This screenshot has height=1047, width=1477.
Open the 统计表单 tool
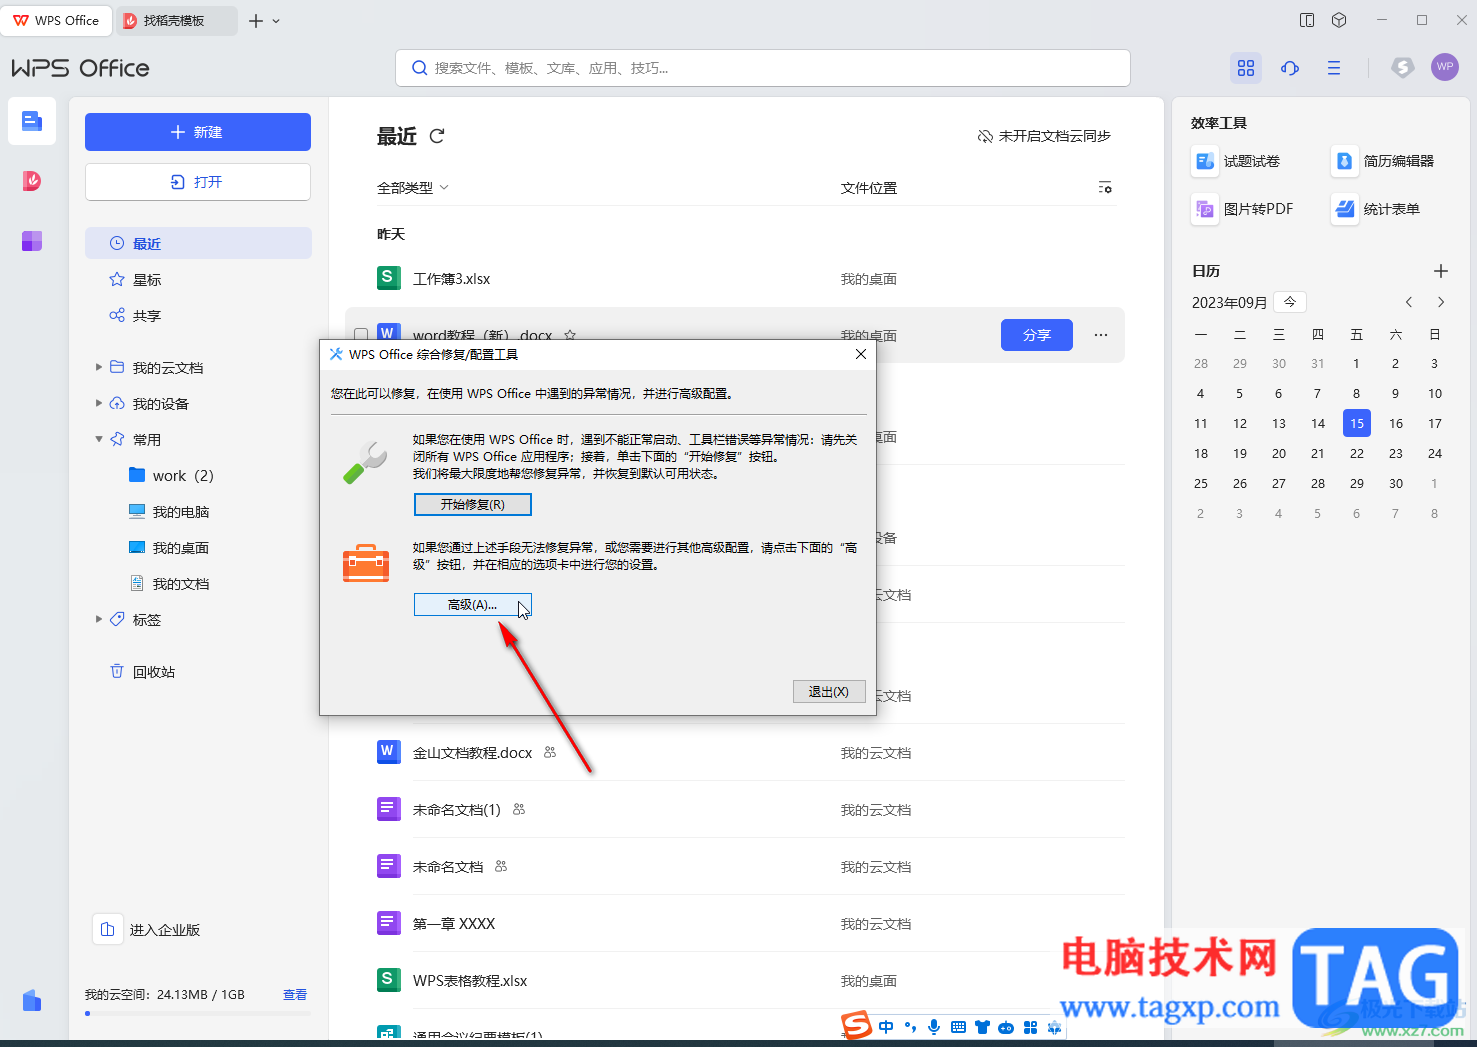pyautogui.click(x=1377, y=209)
